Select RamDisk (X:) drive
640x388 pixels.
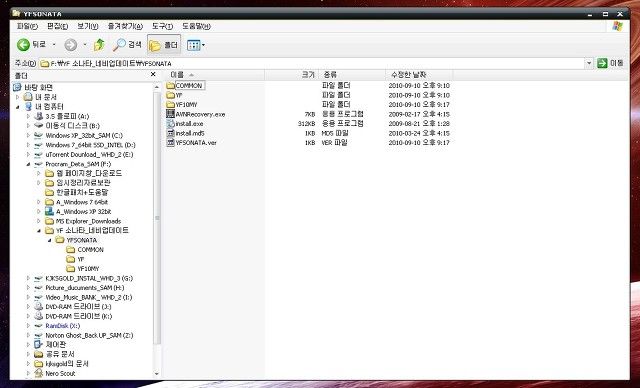tap(62, 326)
